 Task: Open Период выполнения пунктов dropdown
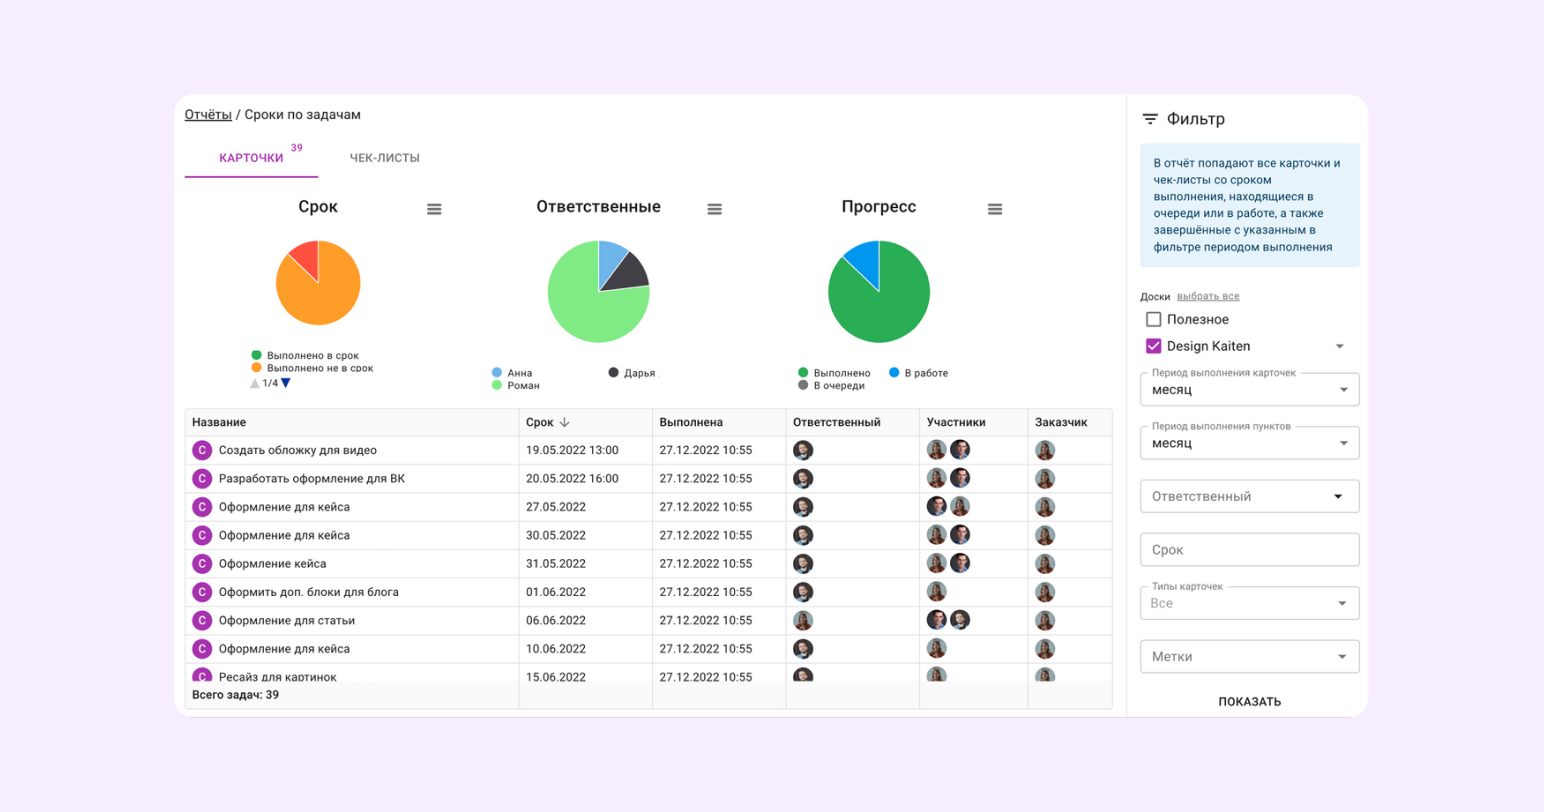[x=1250, y=443]
